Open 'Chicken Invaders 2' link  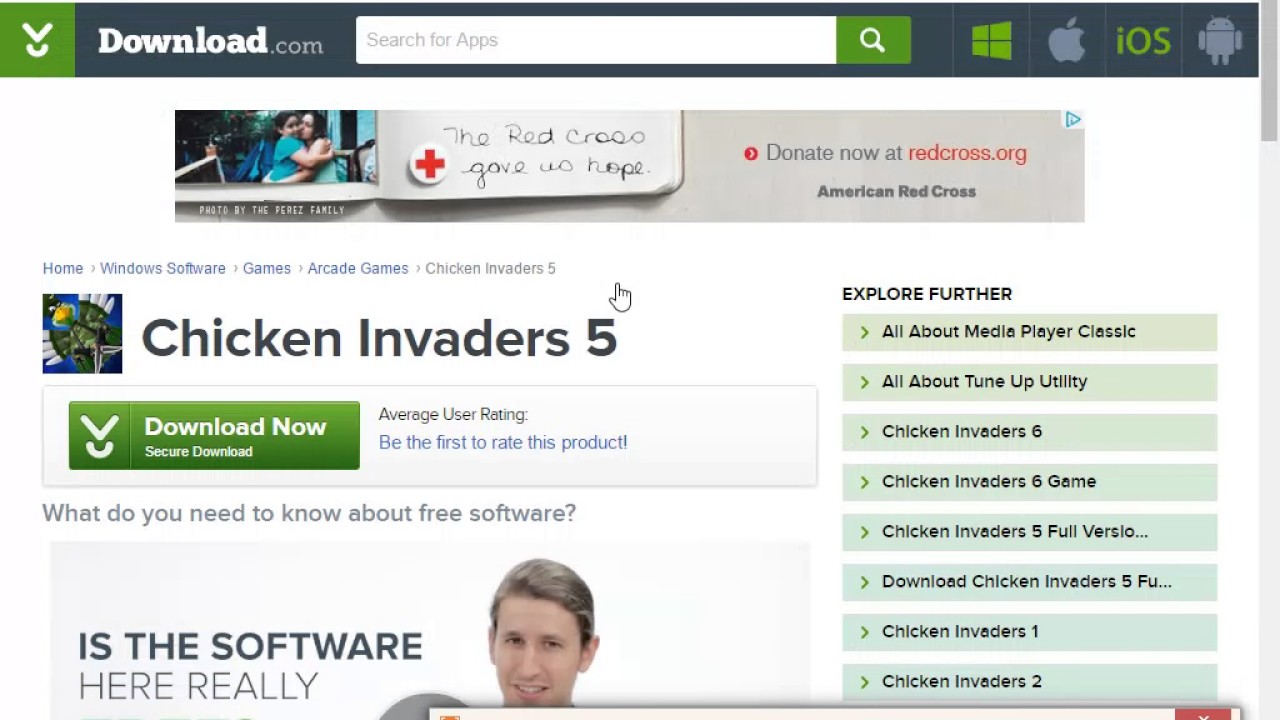point(962,681)
